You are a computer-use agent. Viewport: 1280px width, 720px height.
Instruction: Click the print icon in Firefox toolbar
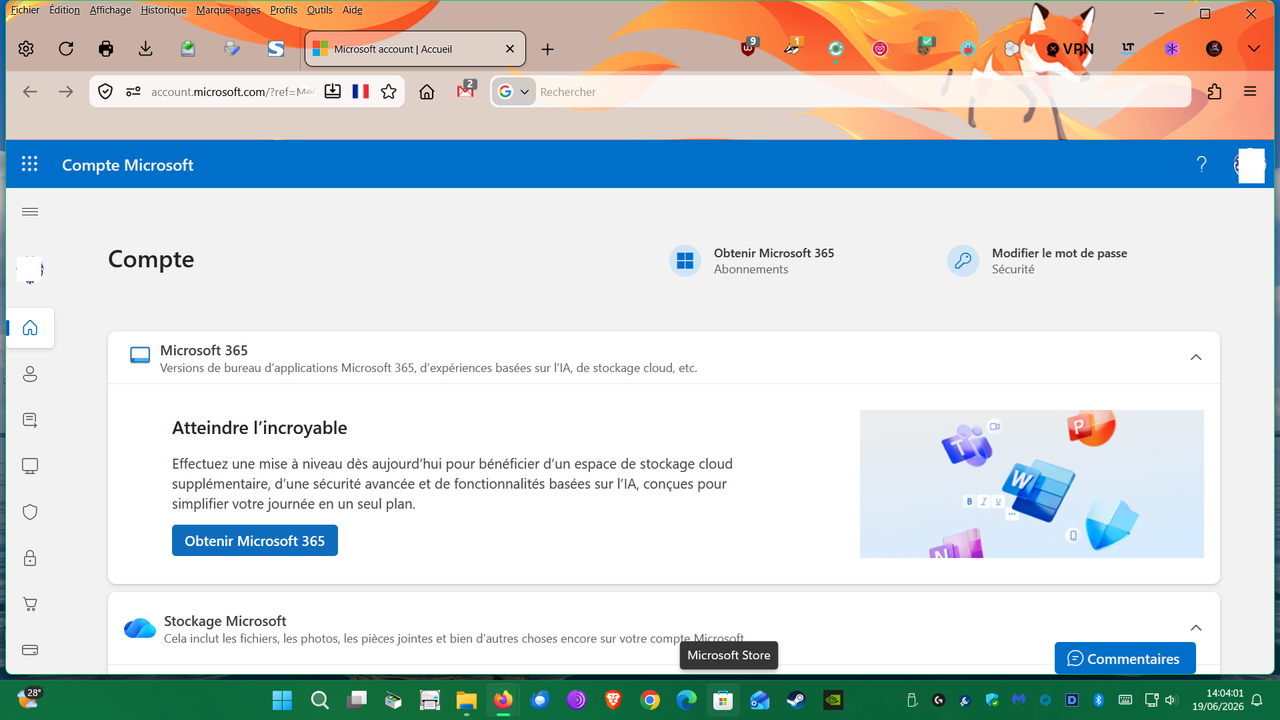(106, 49)
